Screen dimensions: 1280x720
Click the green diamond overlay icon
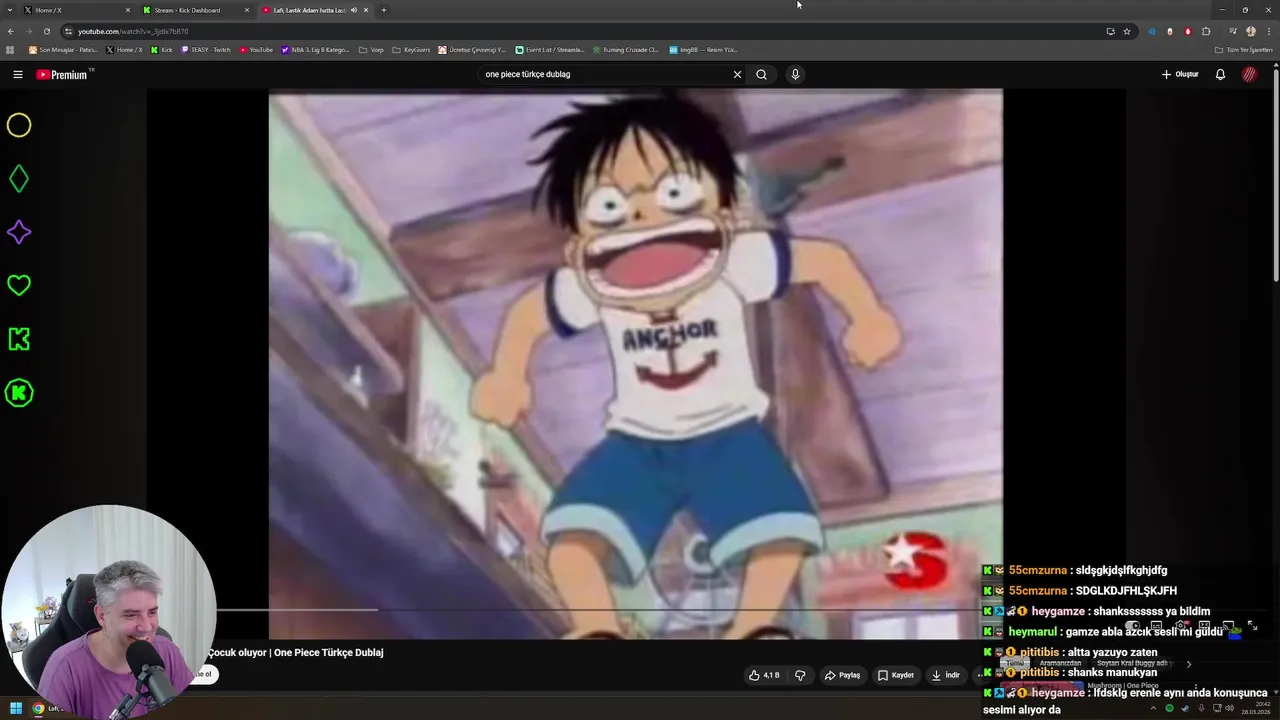pos(19,179)
